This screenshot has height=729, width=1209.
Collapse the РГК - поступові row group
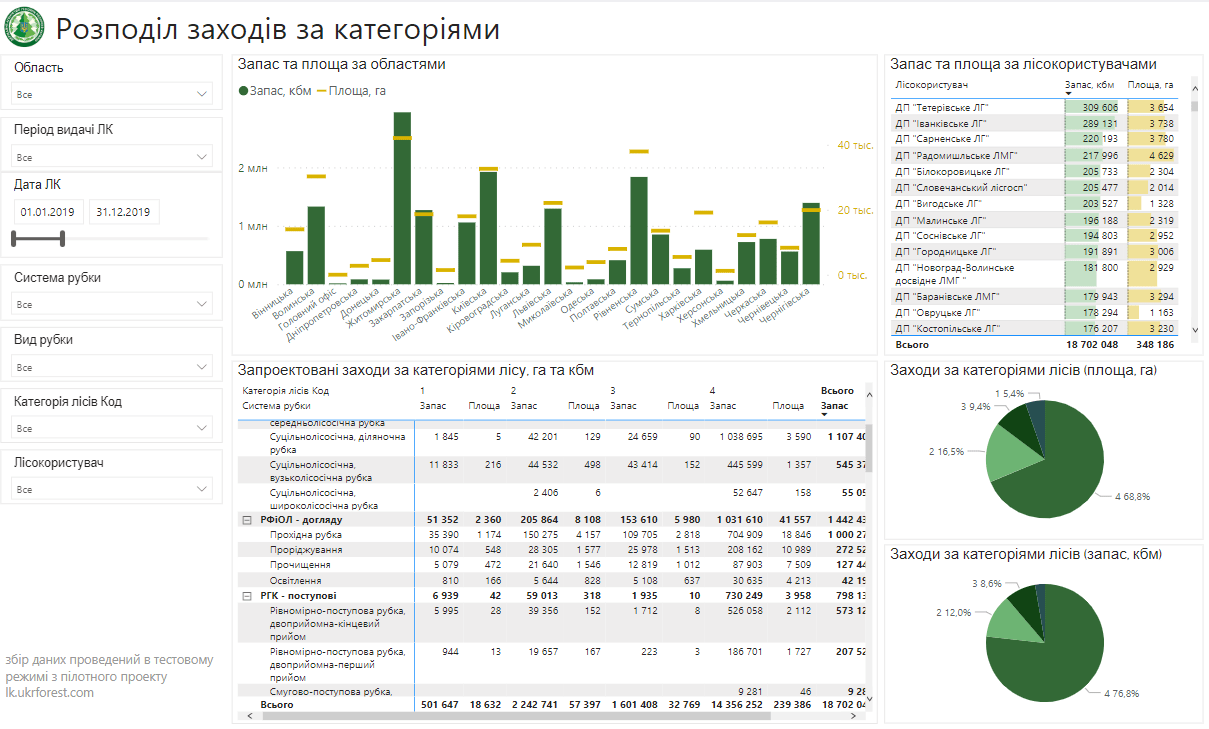click(246, 596)
